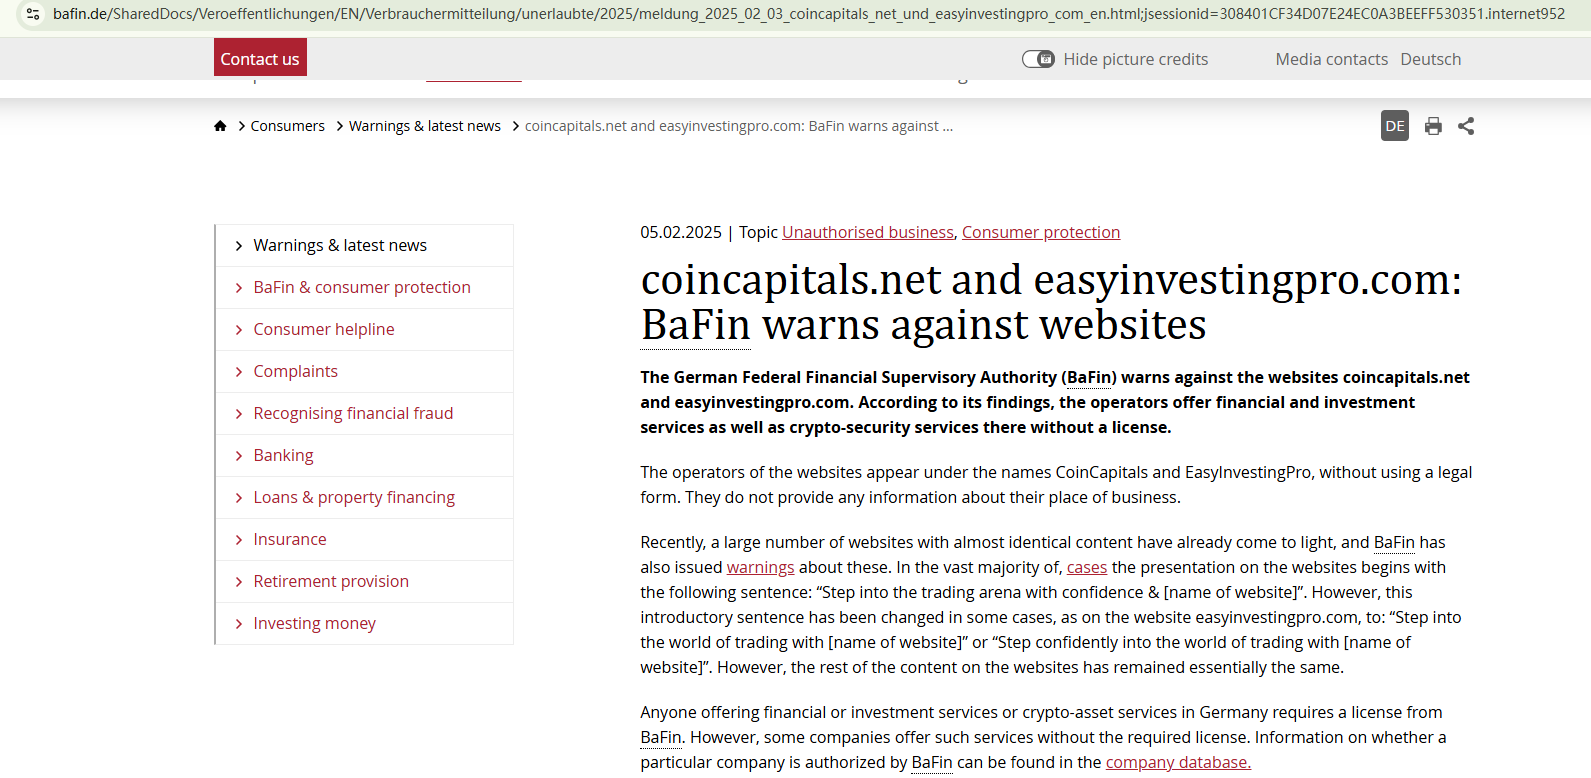Follow the 'cases' link in article
The image size is (1591, 778).
coord(1087,567)
